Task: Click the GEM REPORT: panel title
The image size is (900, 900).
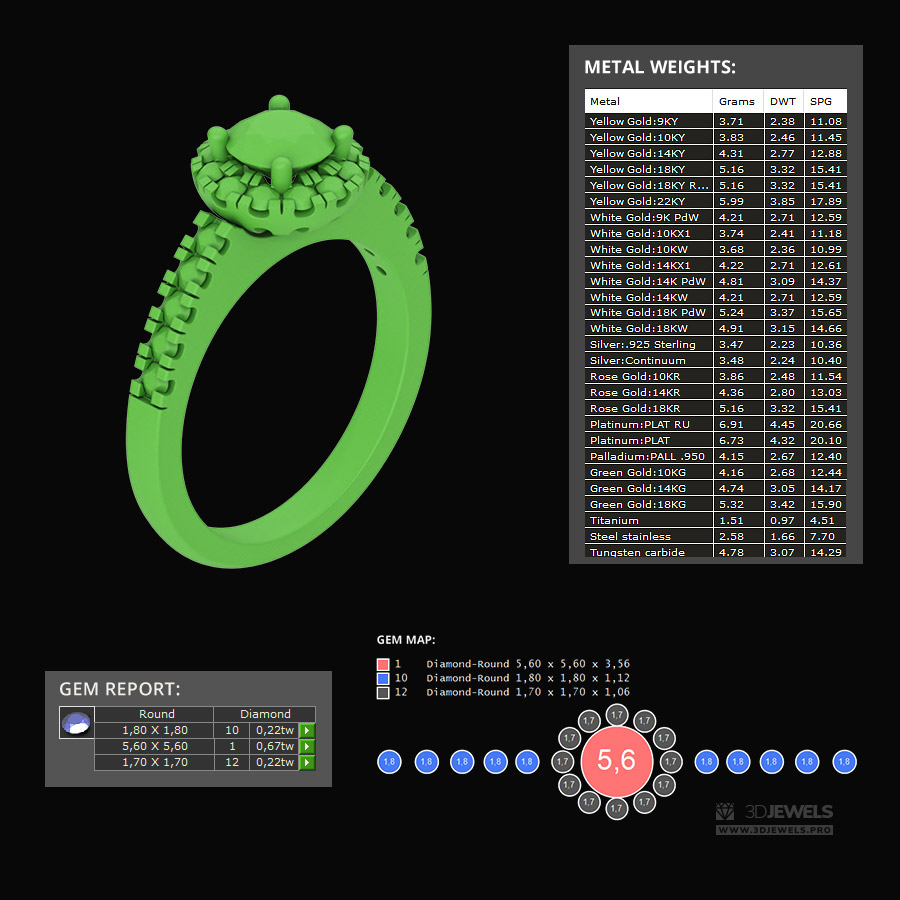Action: pyautogui.click(x=120, y=689)
